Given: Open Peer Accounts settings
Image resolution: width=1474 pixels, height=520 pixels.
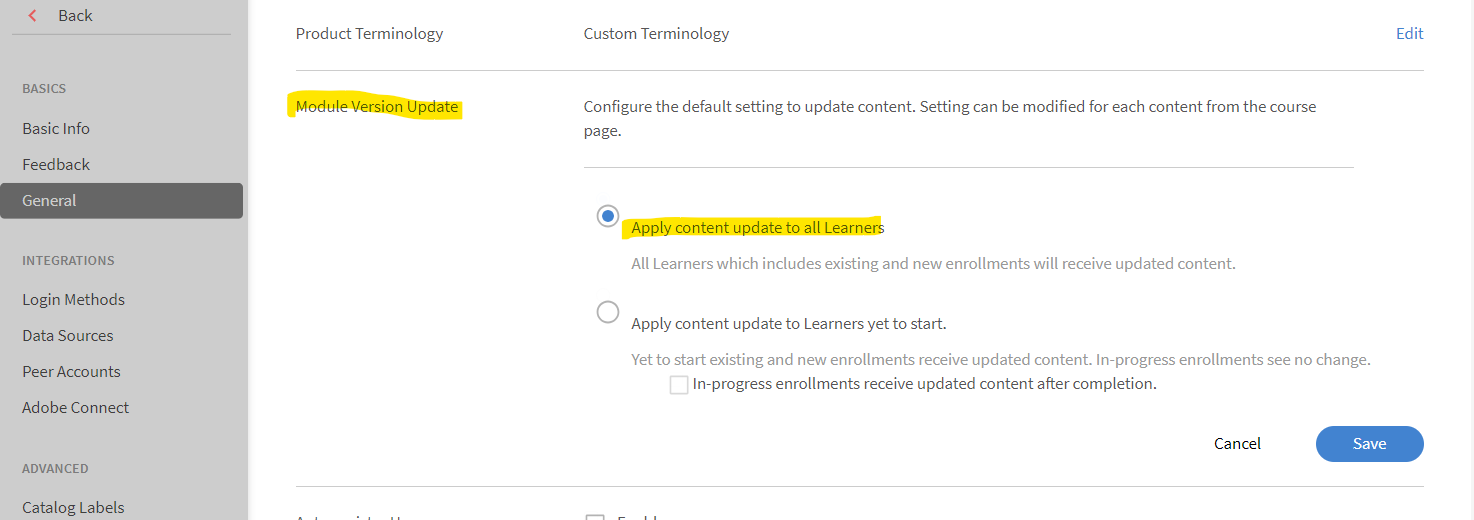Looking at the screenshot, I should pos(71,372).
